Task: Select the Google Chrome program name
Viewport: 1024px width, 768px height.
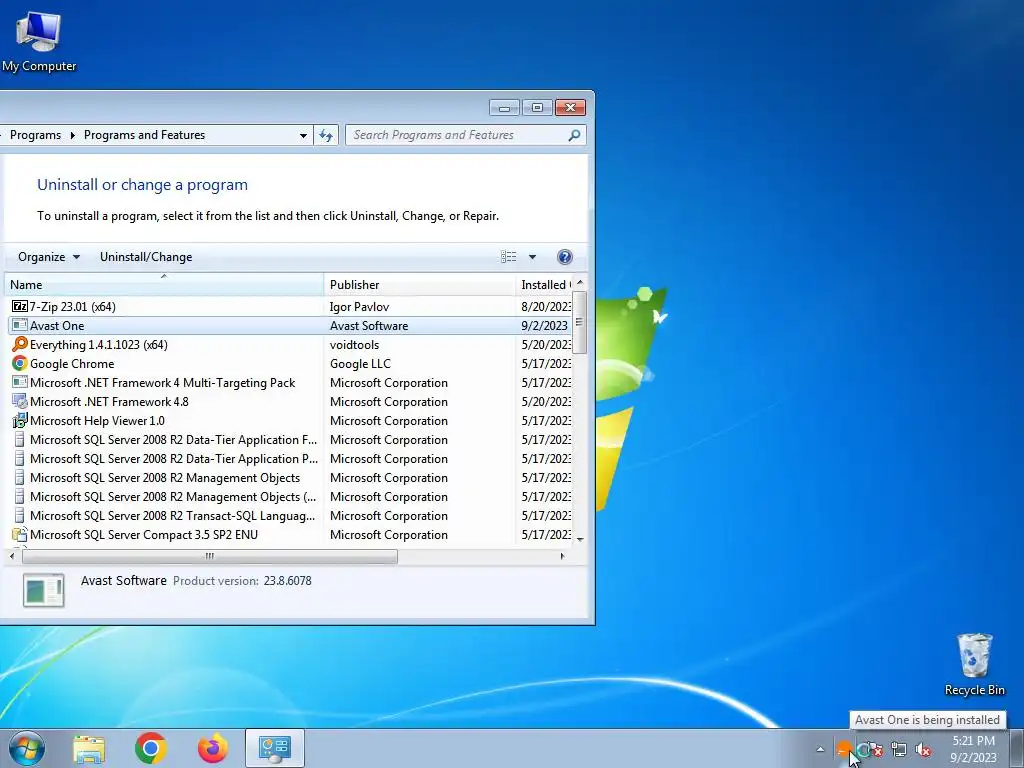Action: tap(72, 364)
